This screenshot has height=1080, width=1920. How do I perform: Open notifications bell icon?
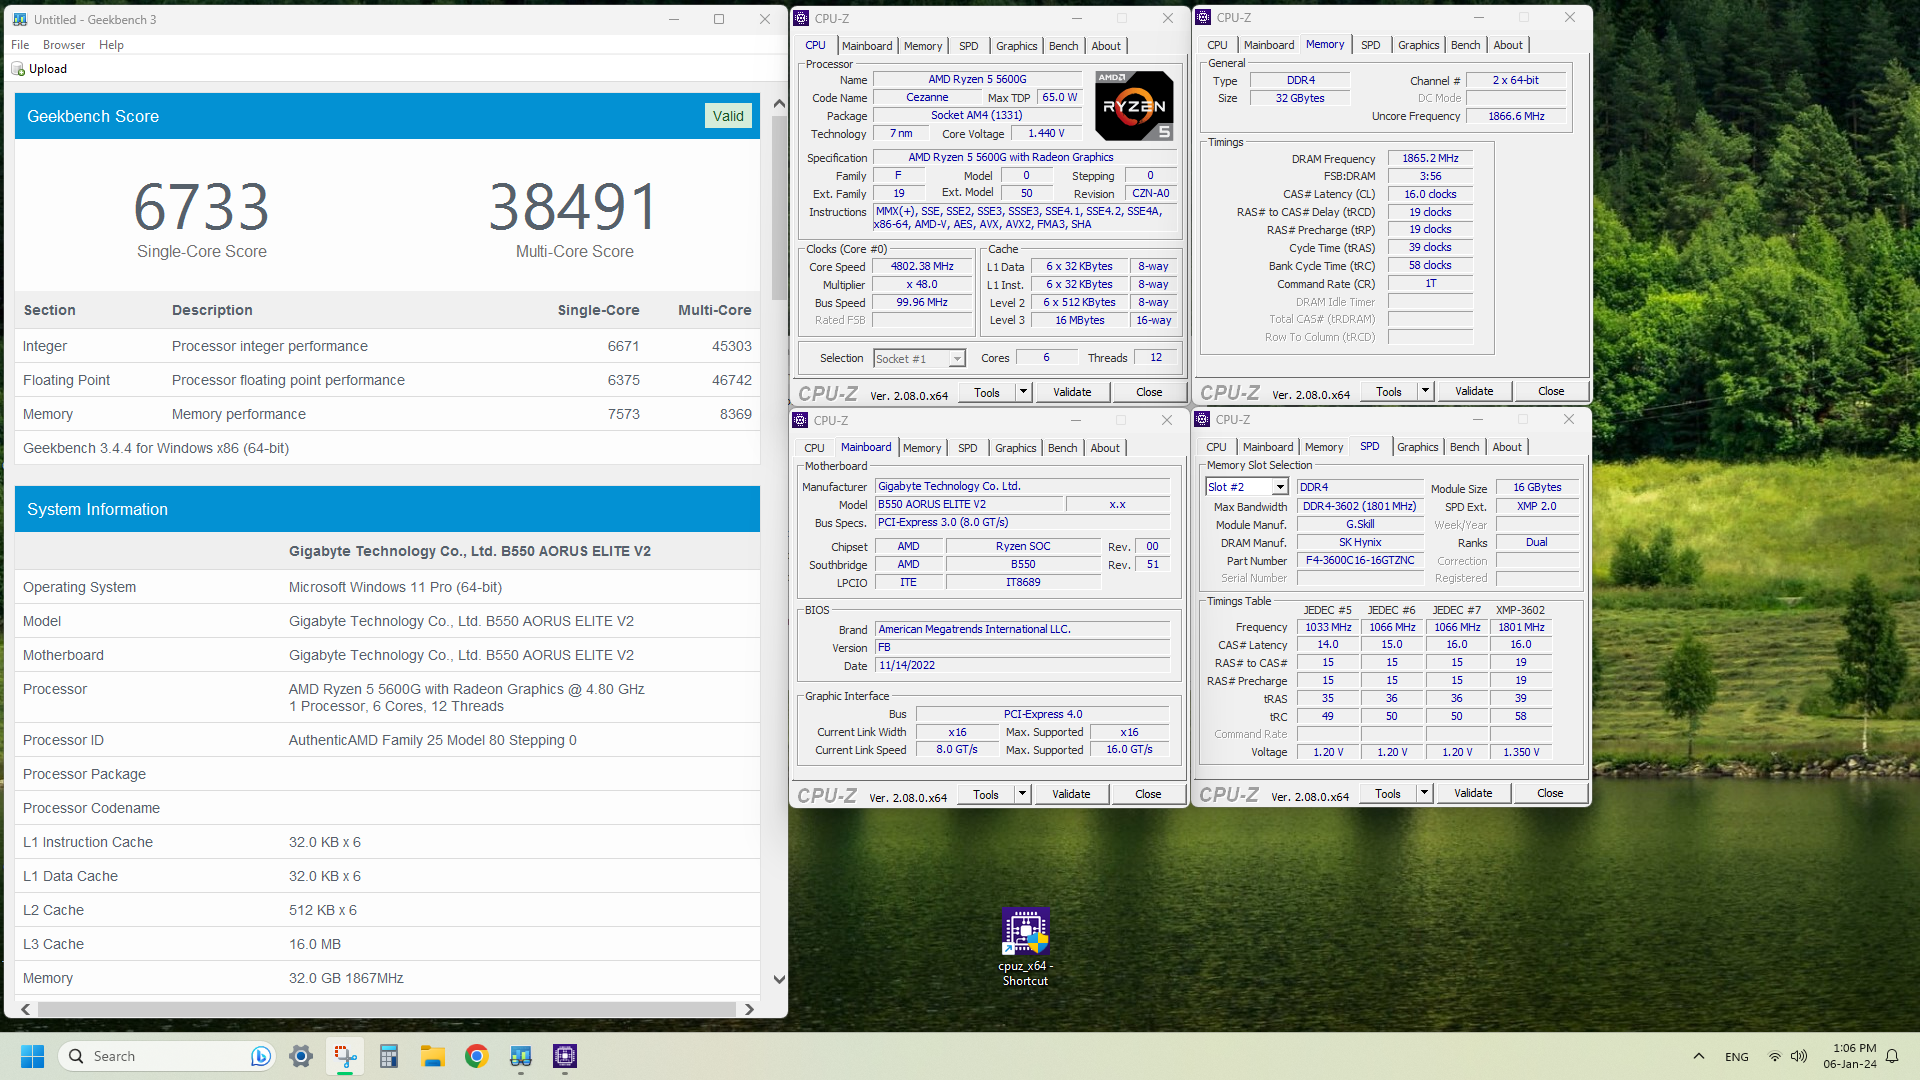pyautogui.click(x=1892, y=1056)
